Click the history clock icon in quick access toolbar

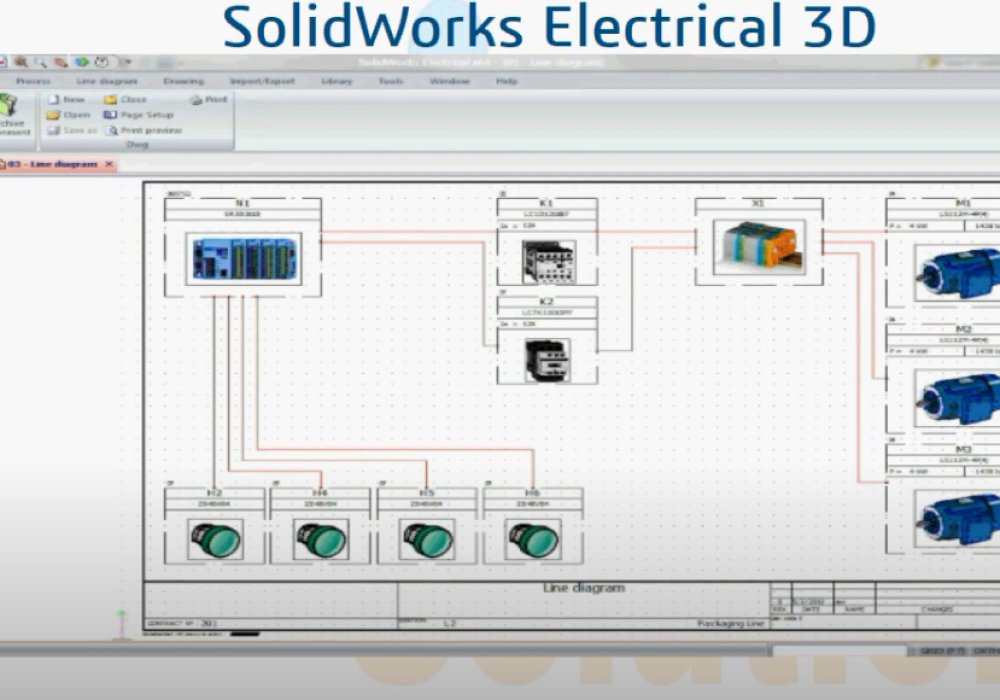pos(100,62)
